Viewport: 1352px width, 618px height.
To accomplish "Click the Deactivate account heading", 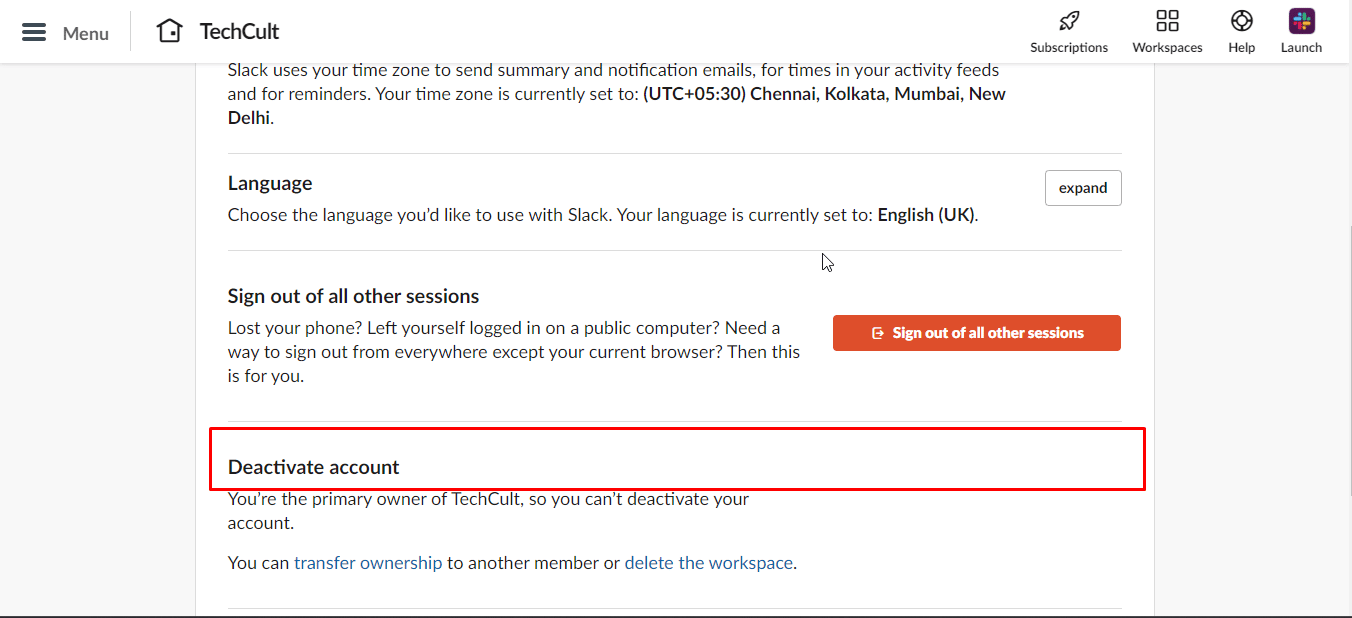I will (x=313, y=467).
